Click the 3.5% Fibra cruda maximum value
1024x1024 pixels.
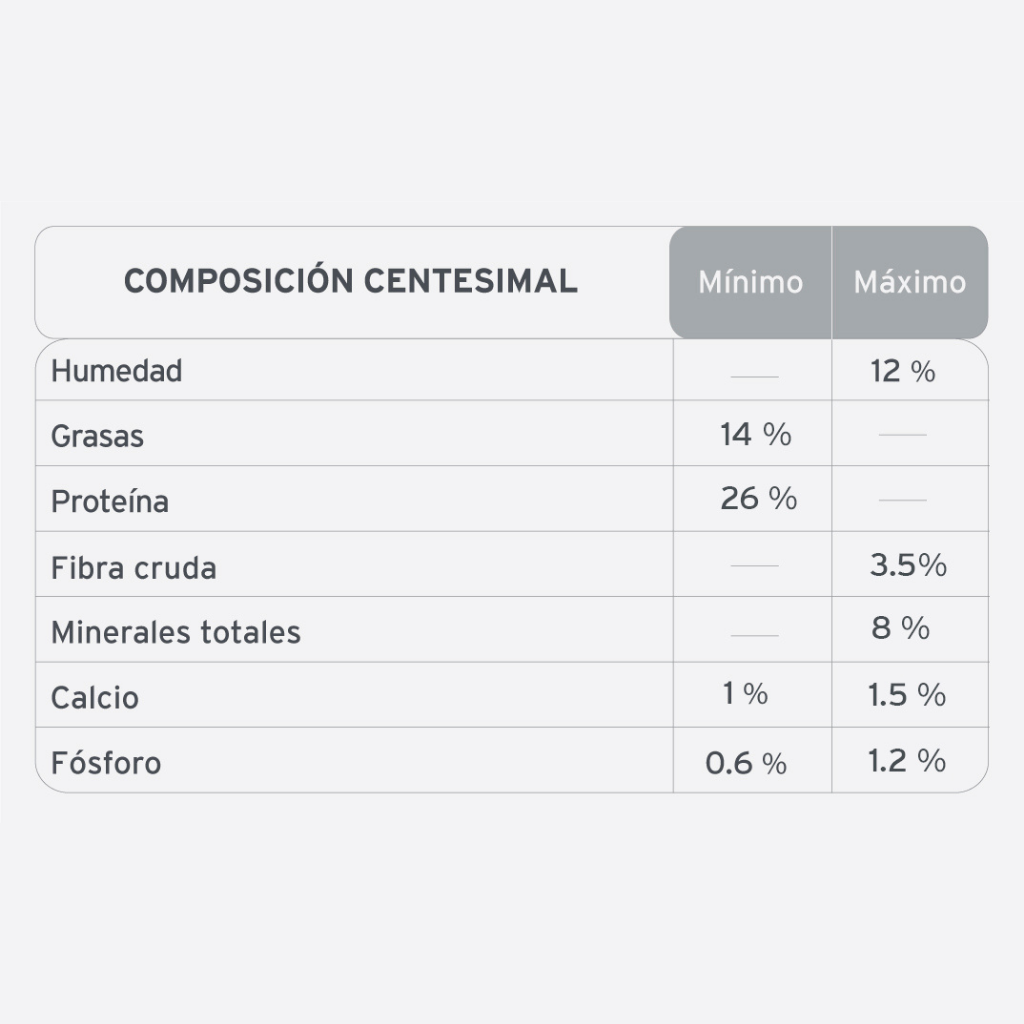[908, 565]
